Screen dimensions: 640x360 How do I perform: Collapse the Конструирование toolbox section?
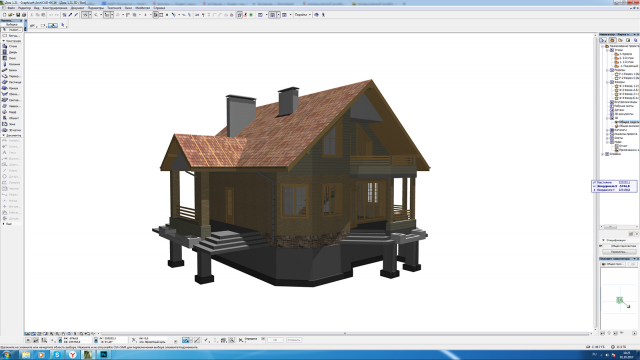tap(4, 41)
